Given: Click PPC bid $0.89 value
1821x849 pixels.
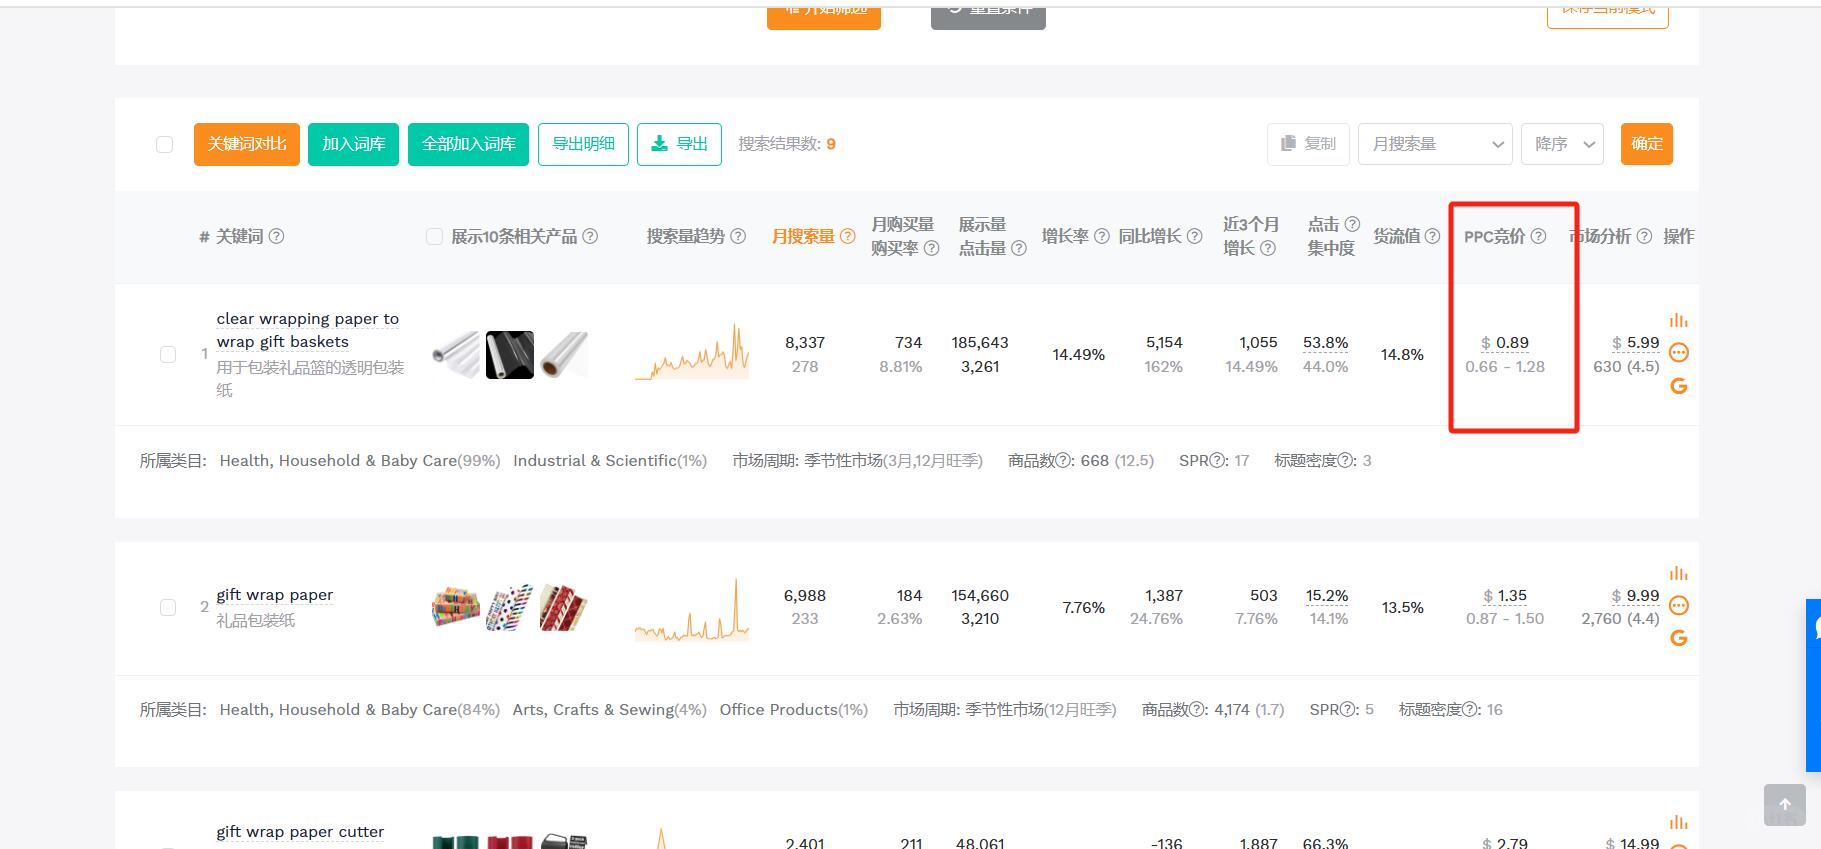Looking at the screenshot, I should [x=1505, y=343].
